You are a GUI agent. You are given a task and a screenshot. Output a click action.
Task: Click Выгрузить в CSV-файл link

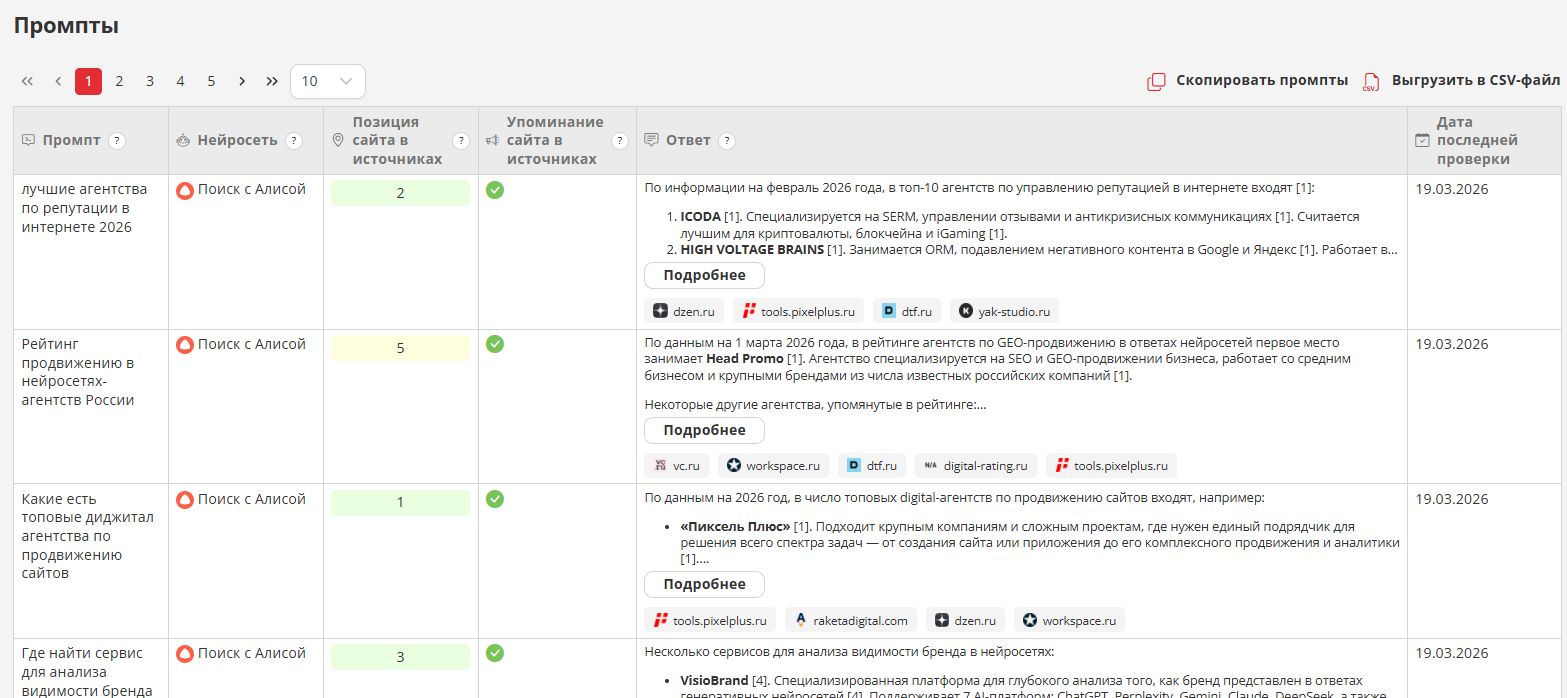1475,81
